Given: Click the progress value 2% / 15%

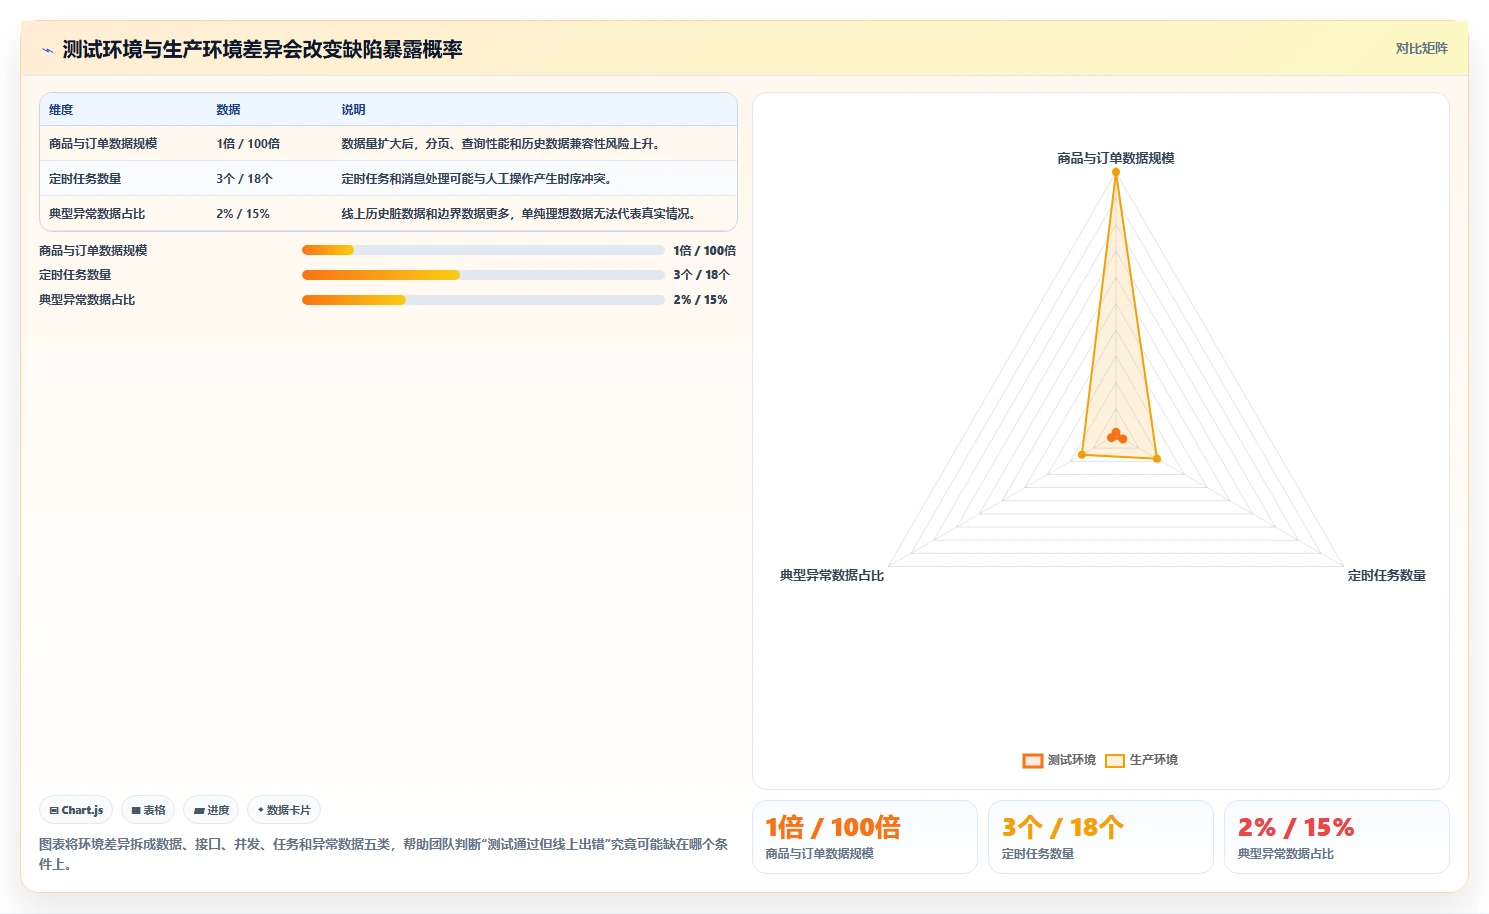Looking at the screenshot, I should point(700,300).
